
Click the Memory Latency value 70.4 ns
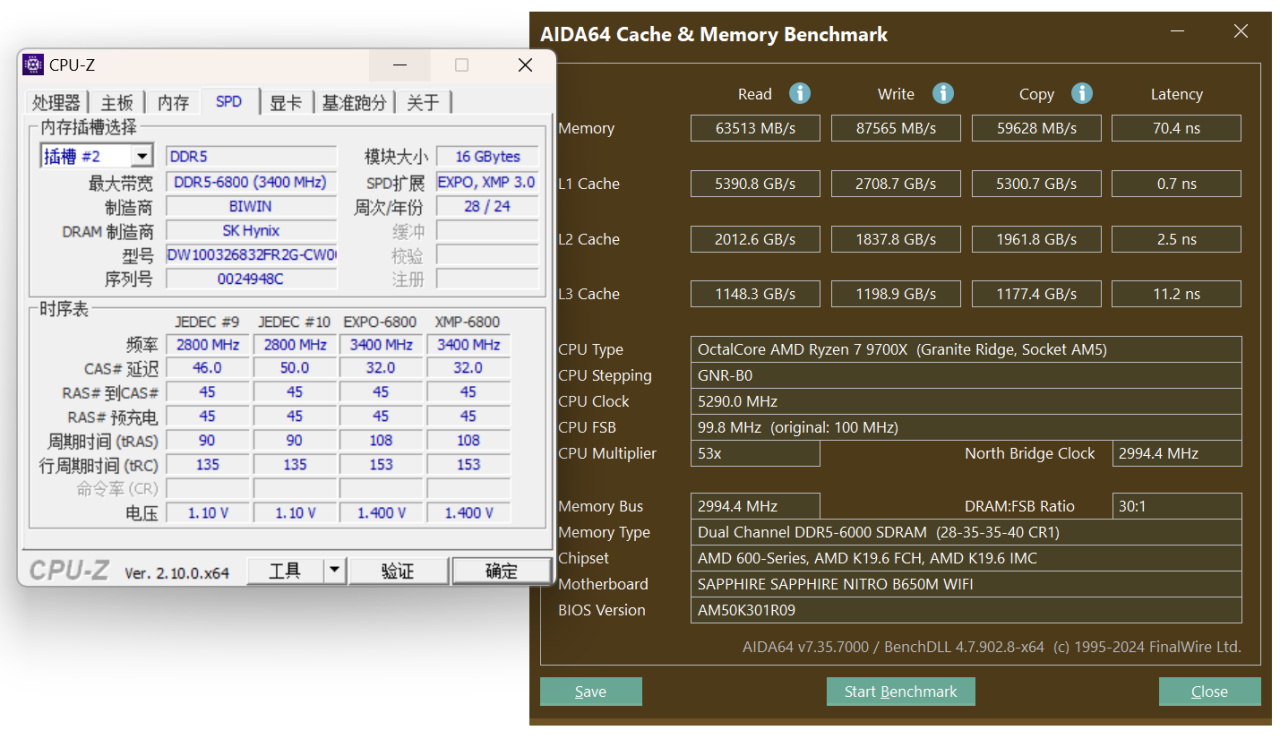click(1176, 128)
